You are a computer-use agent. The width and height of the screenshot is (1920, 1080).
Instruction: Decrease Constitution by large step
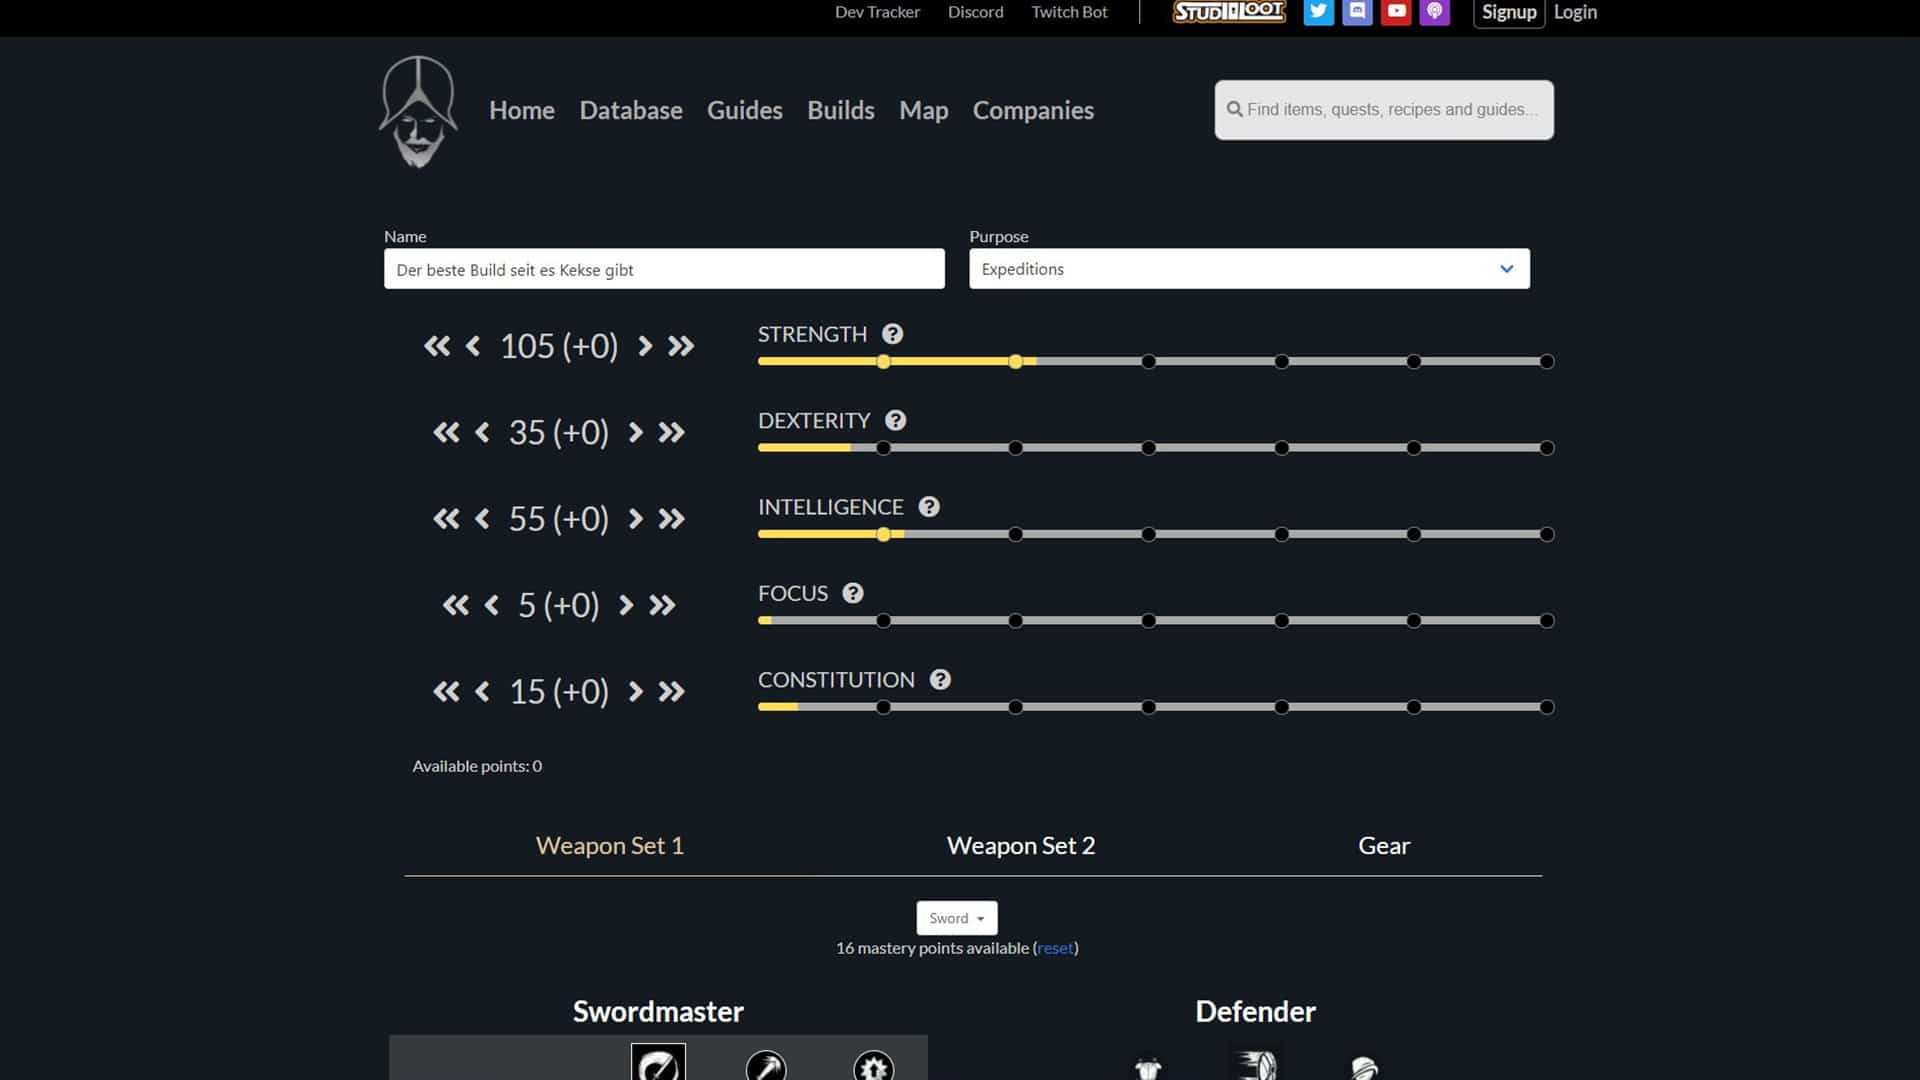[x=446, y=692]
